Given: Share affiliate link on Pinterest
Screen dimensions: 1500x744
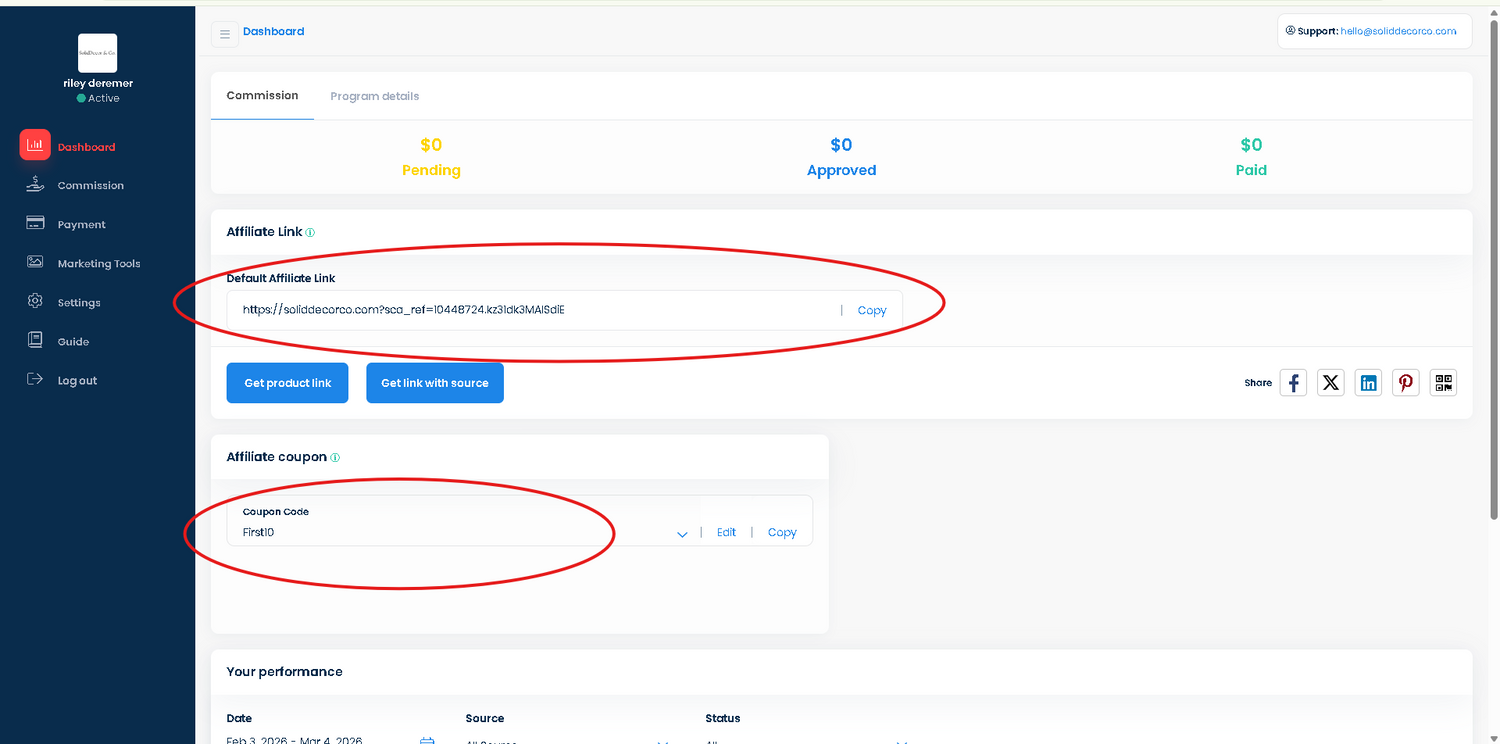Looking at the screenshot, I should point(1405,382).
